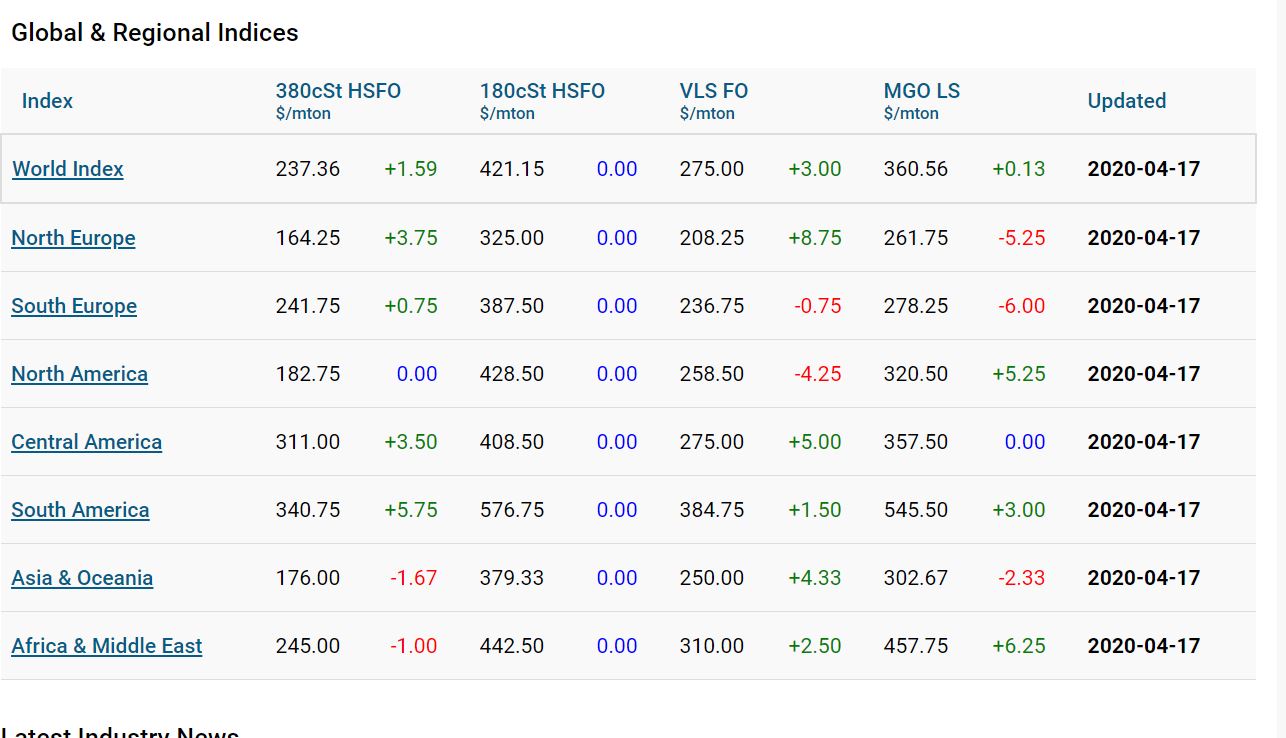Select Asia & Oceania 180cSt price 379.33

[512, 578]
